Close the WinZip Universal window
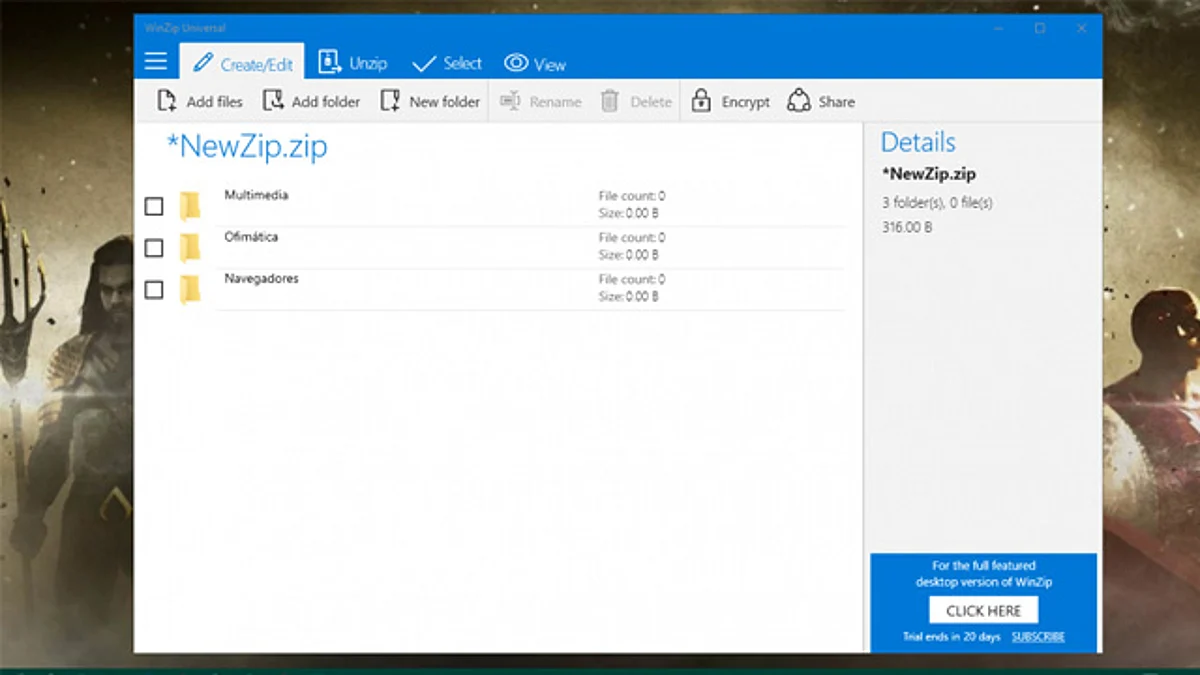The height and width of the screenshot is (675, 1200). (1082, 28)
